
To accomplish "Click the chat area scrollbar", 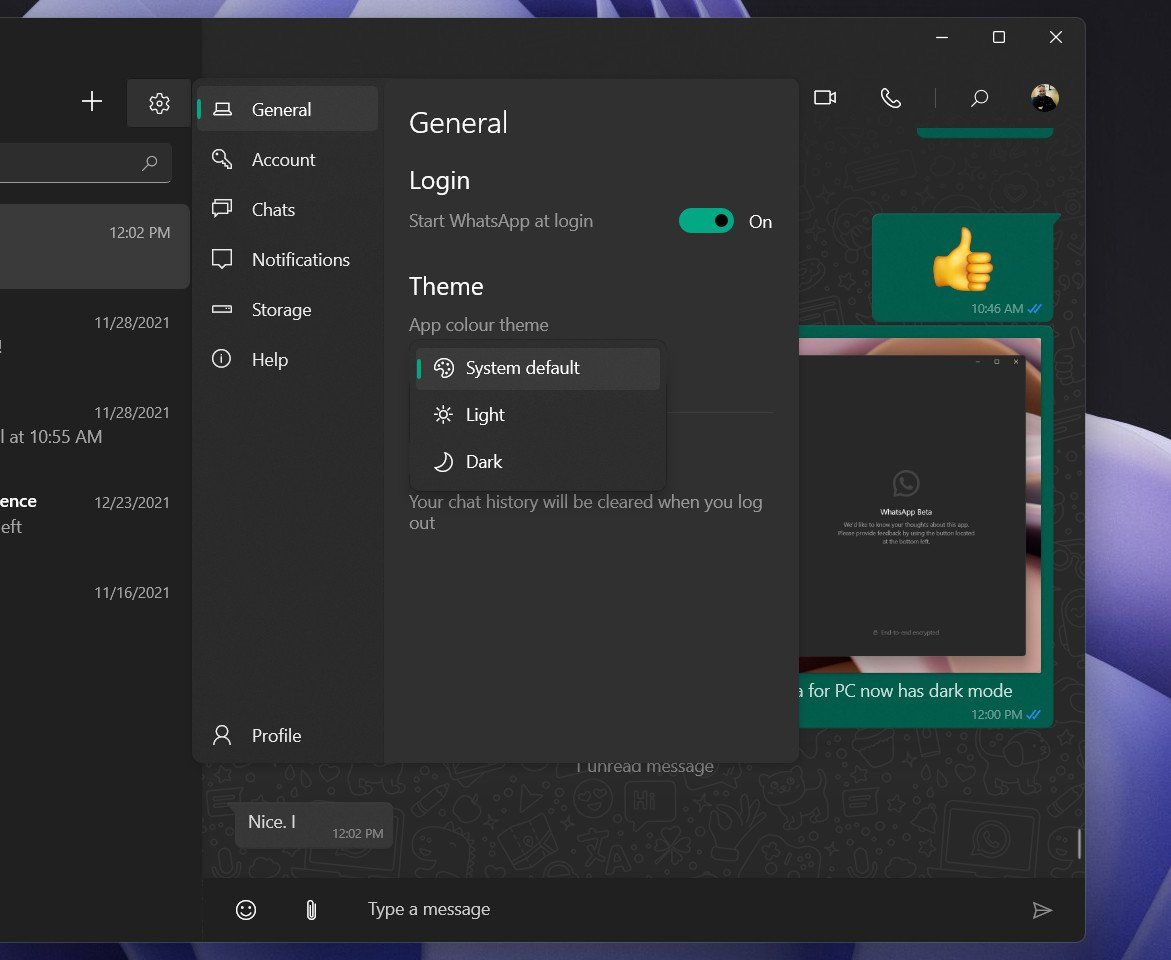I will click(x=1079, y=843).
